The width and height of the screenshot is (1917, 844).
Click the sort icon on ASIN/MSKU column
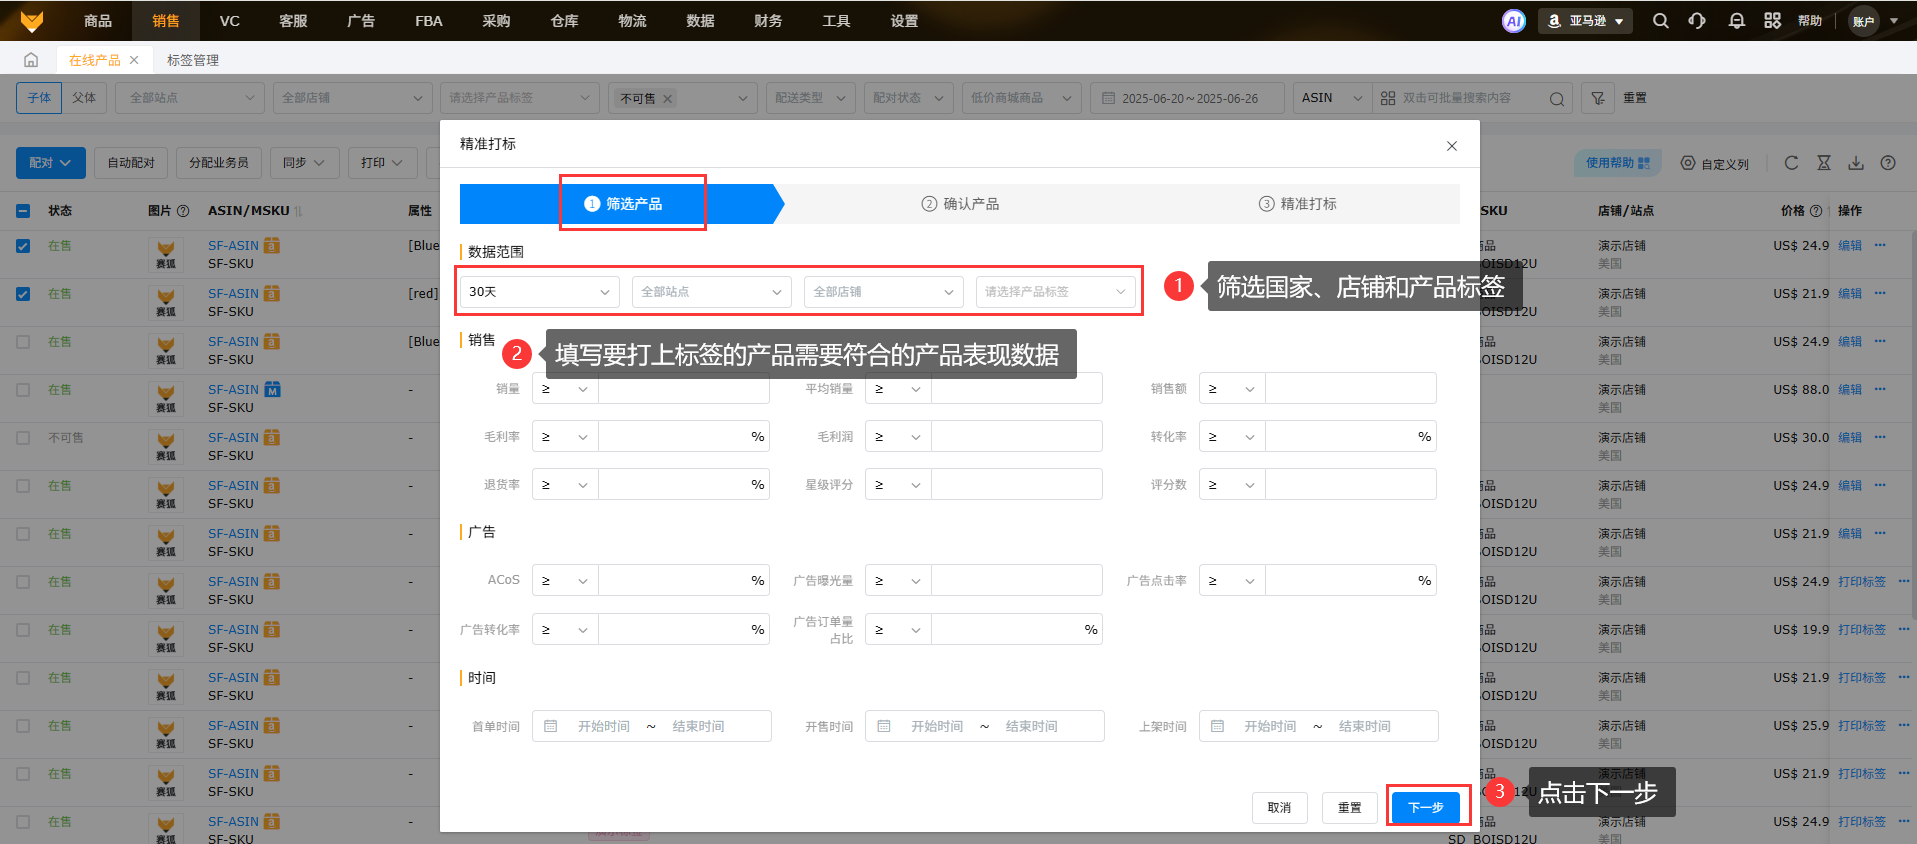tap(298, 211)
